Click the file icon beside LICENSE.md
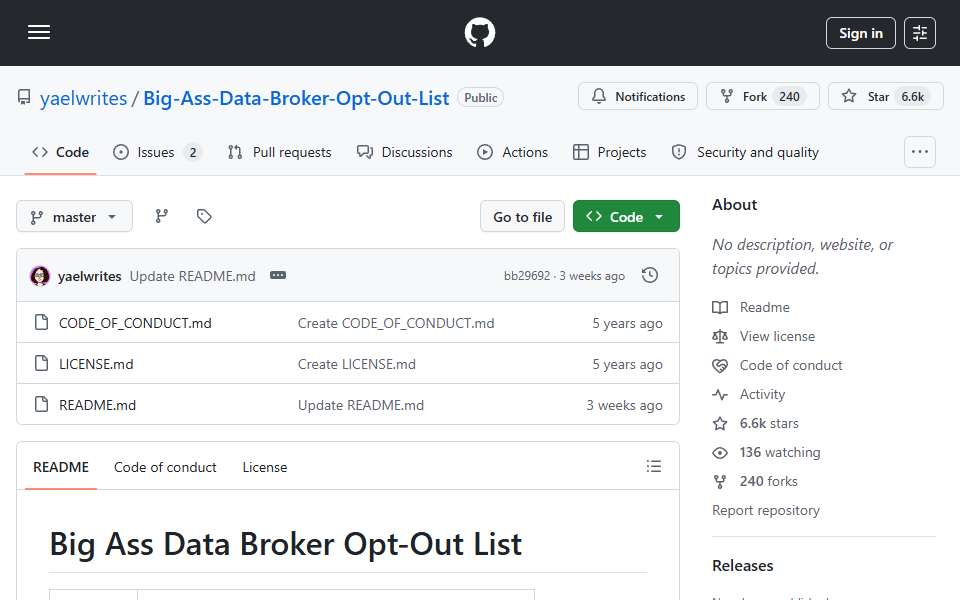This screenshot has width=960, height=600. pos(42,363)
